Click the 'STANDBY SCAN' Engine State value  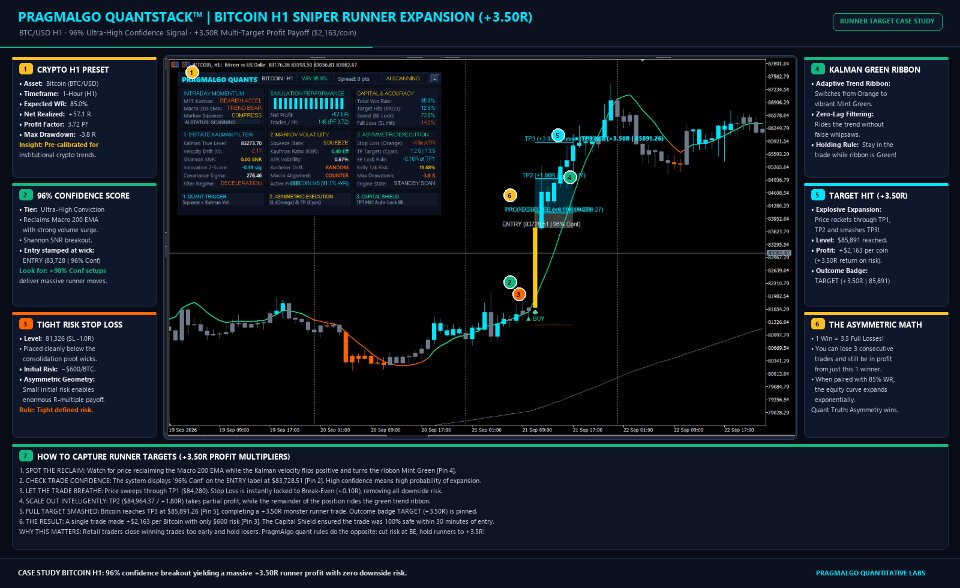[414, 183]
